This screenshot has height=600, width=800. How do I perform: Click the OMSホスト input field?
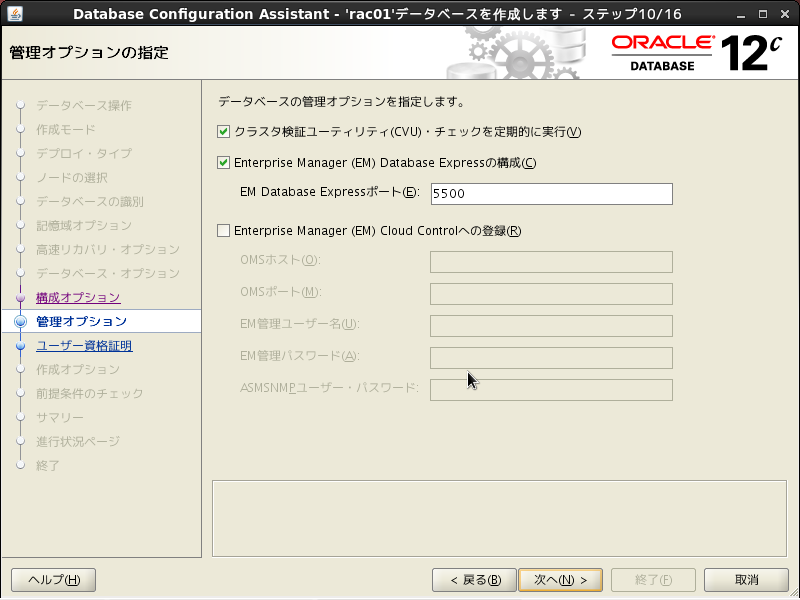pos(551,262)
